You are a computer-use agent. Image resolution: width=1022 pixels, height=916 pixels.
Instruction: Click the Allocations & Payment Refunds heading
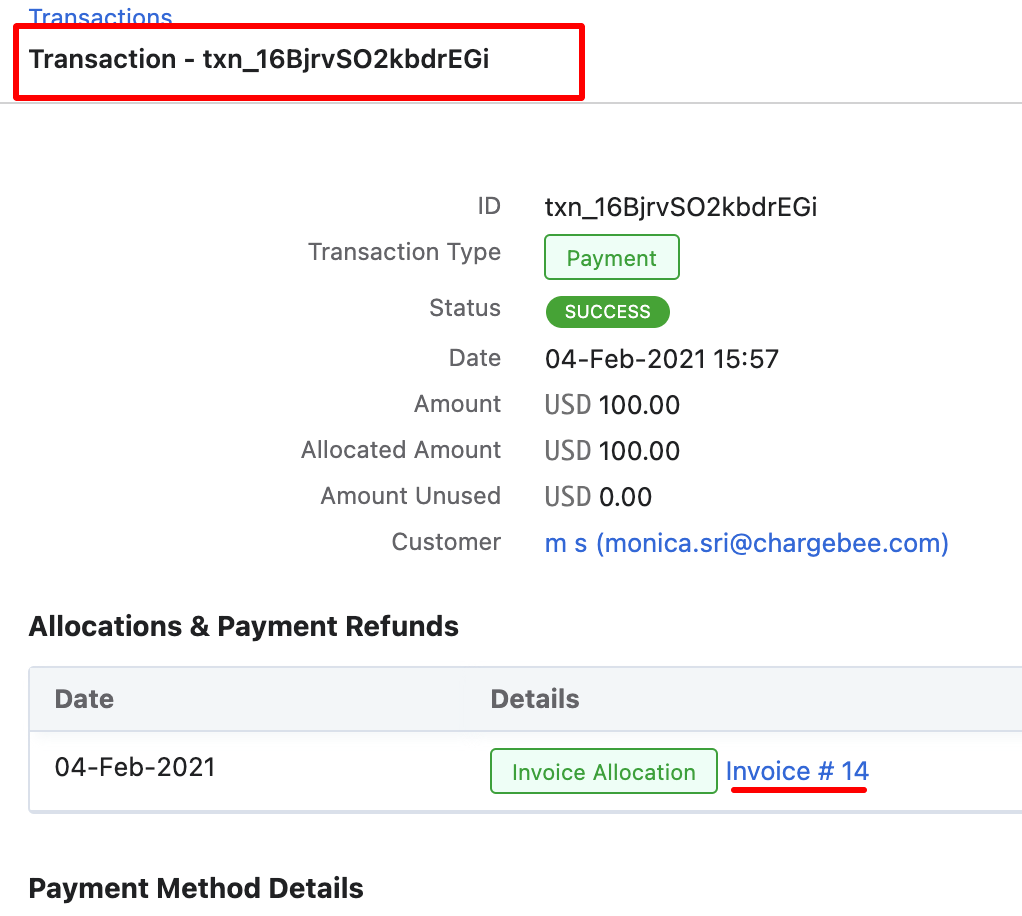243,627
